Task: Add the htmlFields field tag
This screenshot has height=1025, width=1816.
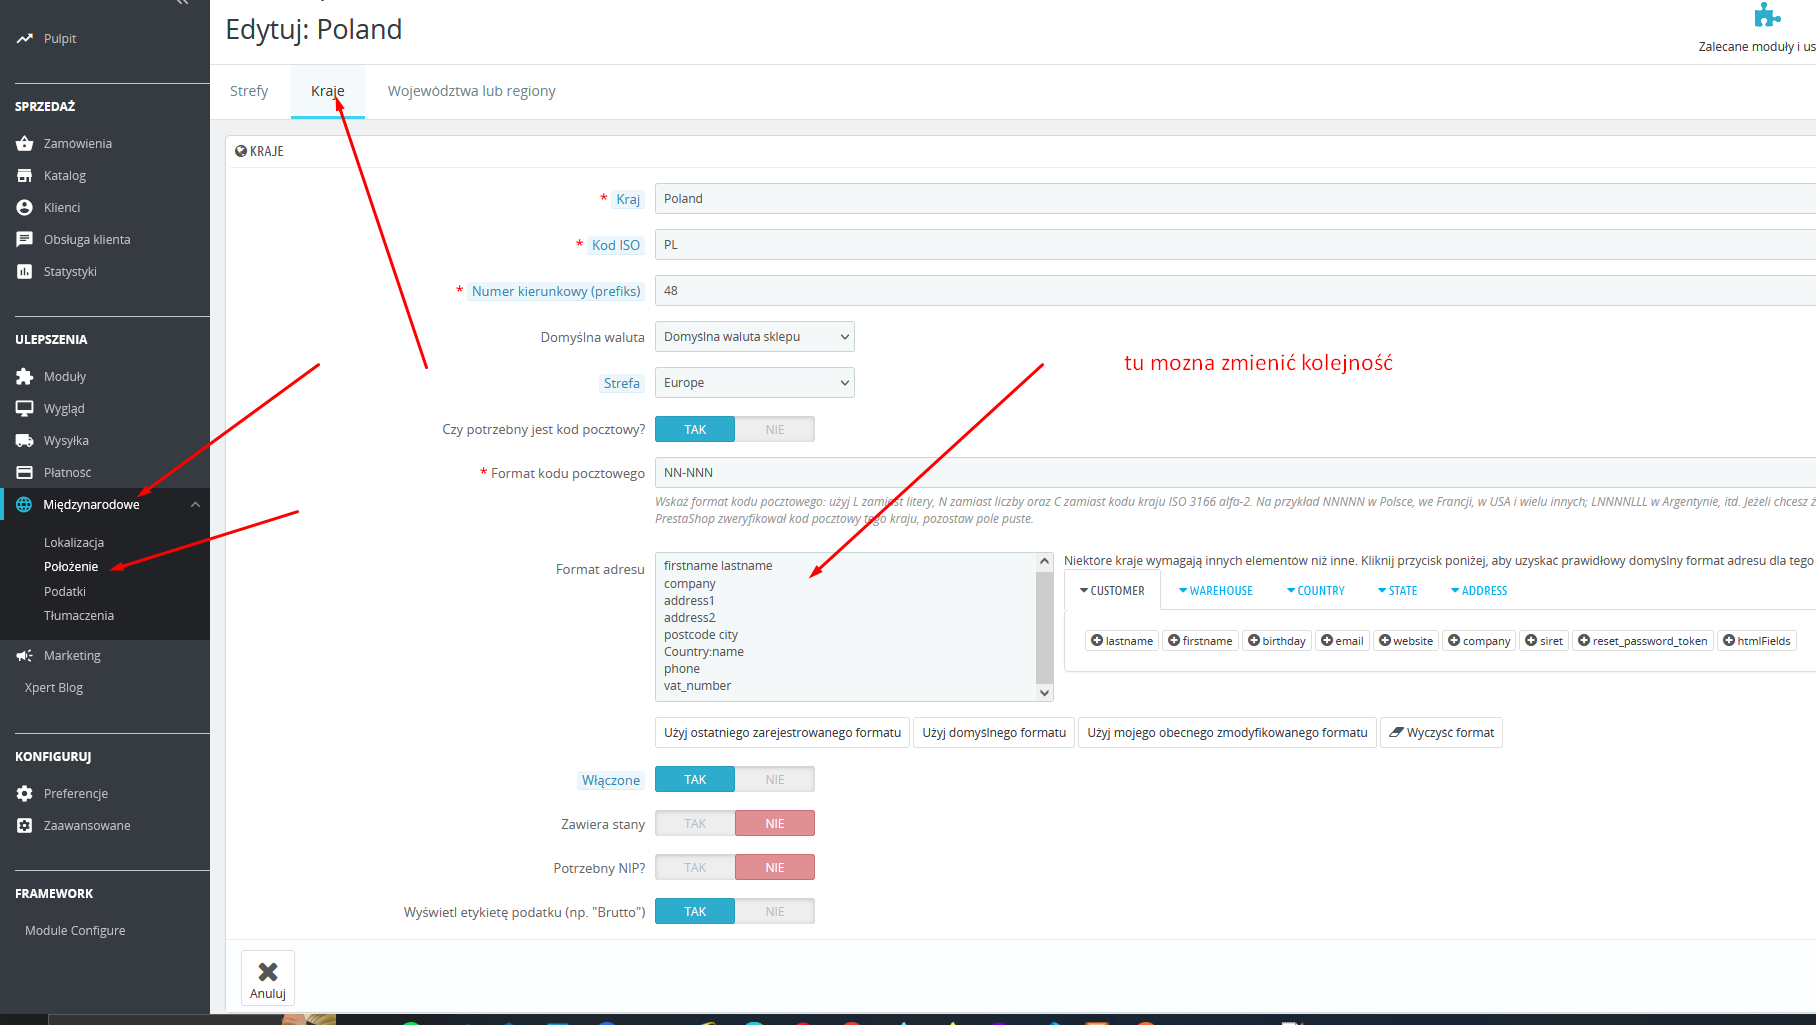Action: (x=1757, y=641)
